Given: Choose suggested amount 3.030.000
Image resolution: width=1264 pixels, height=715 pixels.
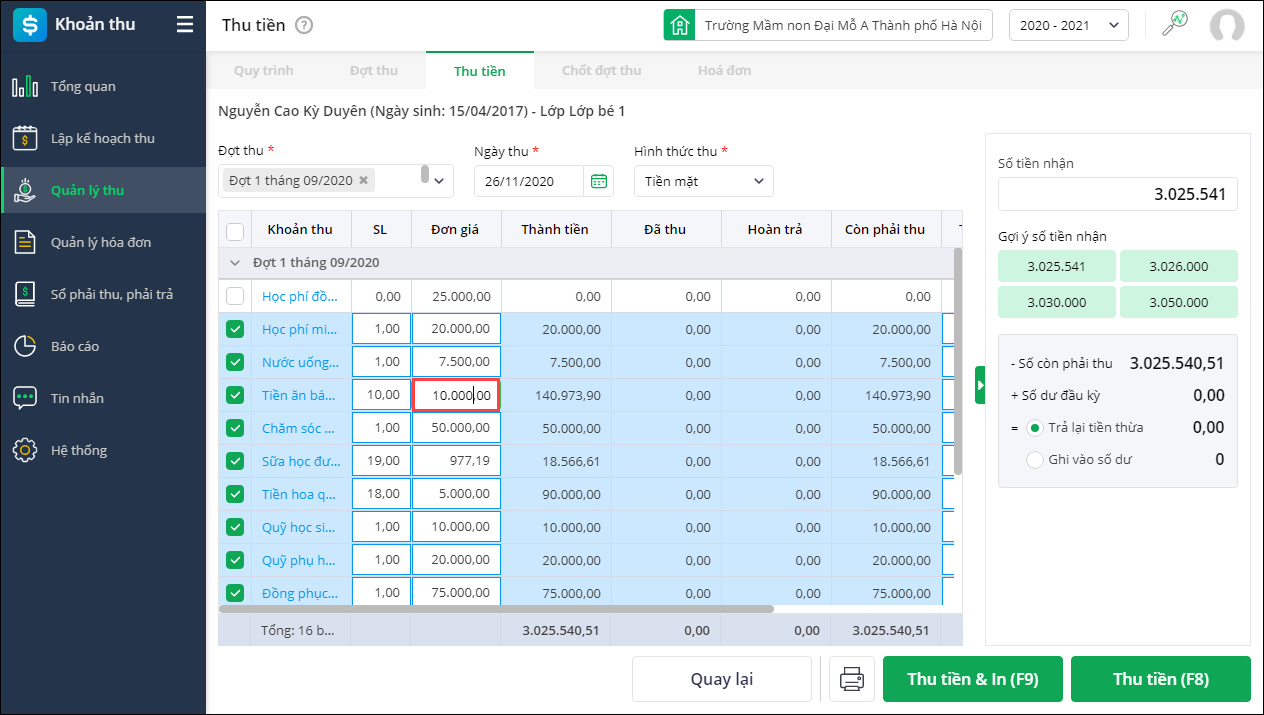Looking at the screenshot, I should coord(1057,302).
